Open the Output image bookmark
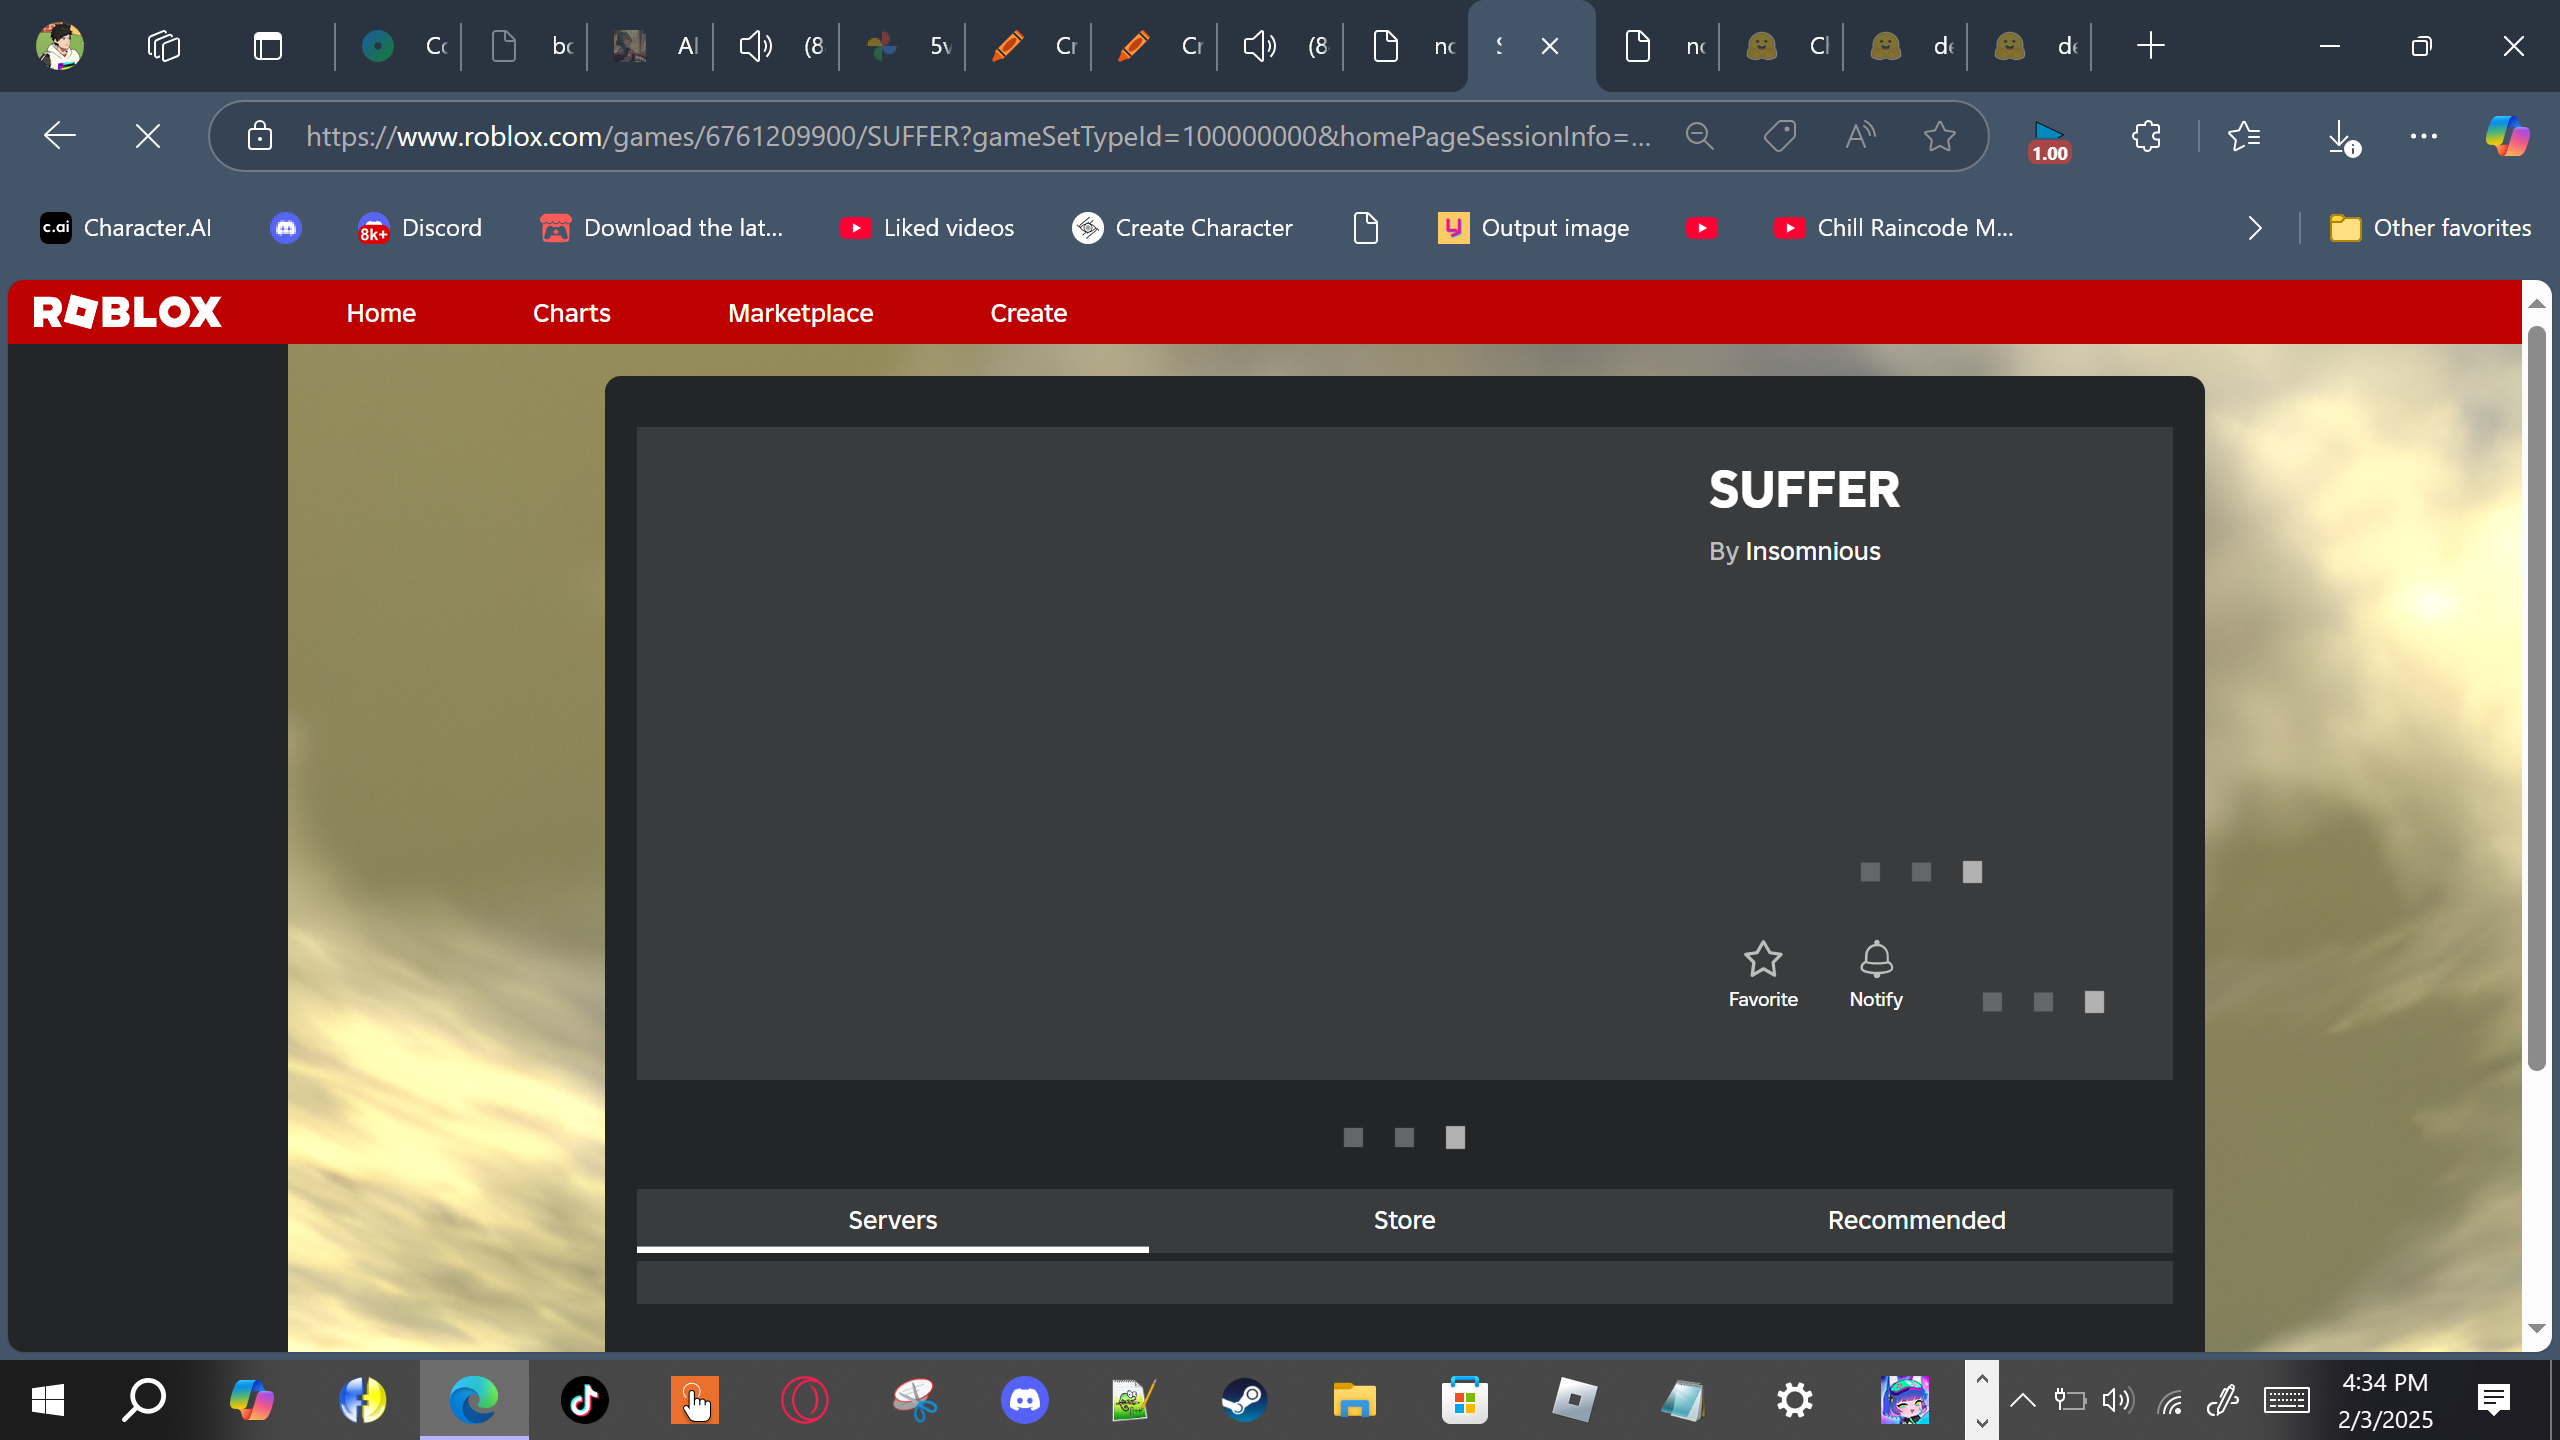 pos(1534,228)
